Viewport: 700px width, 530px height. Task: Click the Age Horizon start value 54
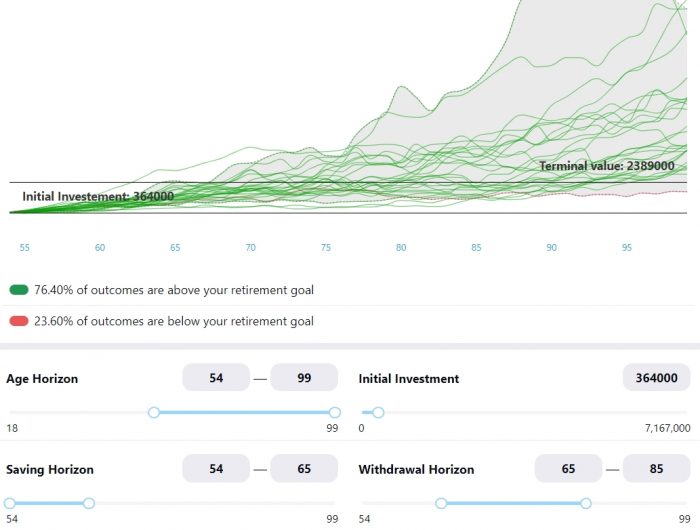[x=216, y=378]
